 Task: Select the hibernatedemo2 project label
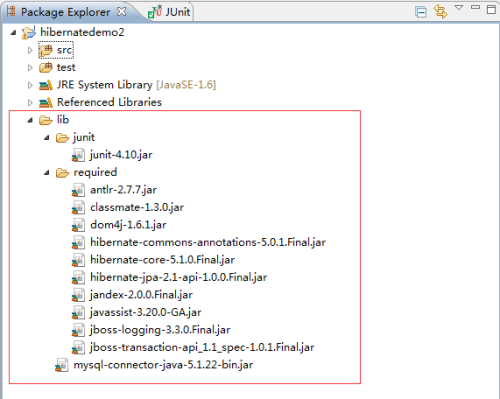coord(82,32)
